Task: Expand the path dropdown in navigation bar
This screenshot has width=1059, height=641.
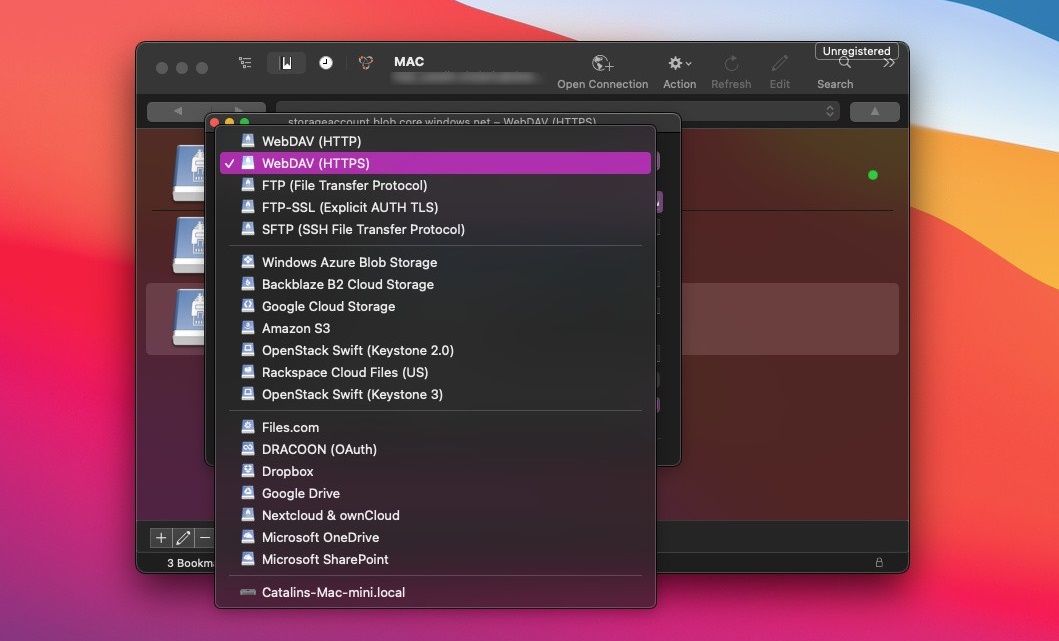Action: click(x=830, y=111)
